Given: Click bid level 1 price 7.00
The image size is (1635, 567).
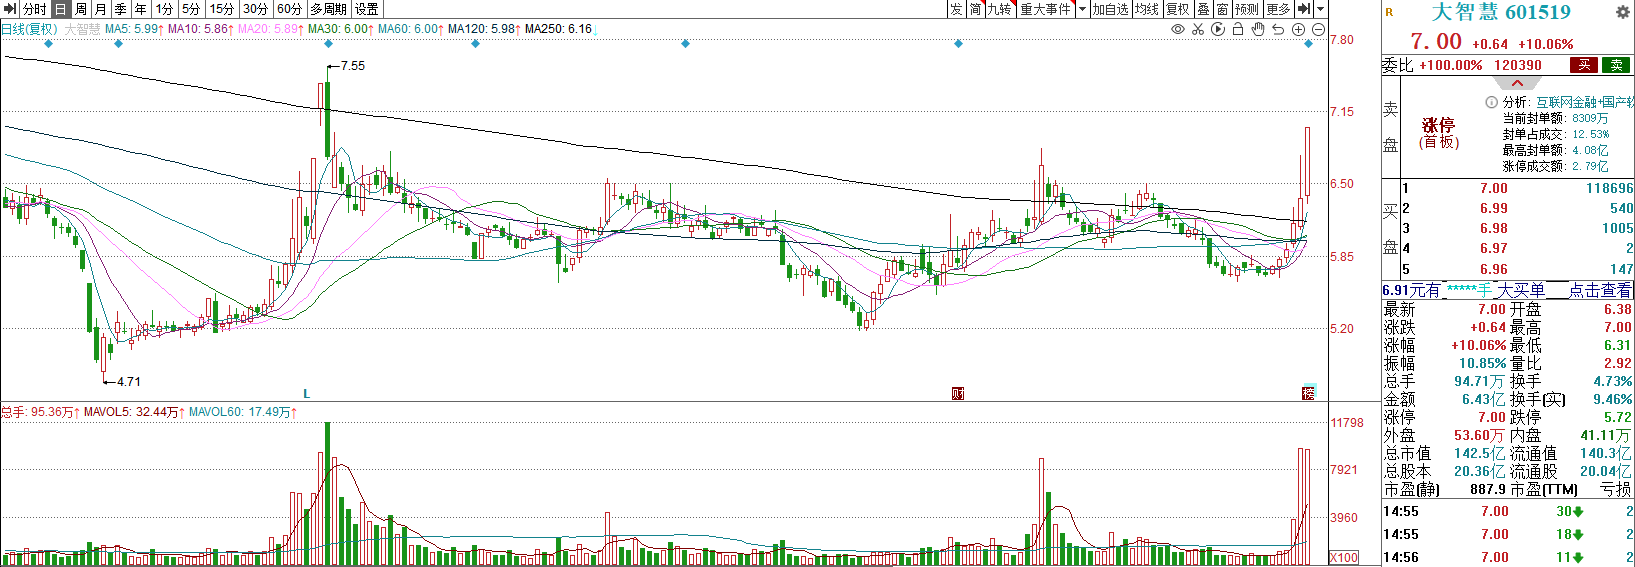Looking at the screenshot, I should click(x=1493, y=188).
